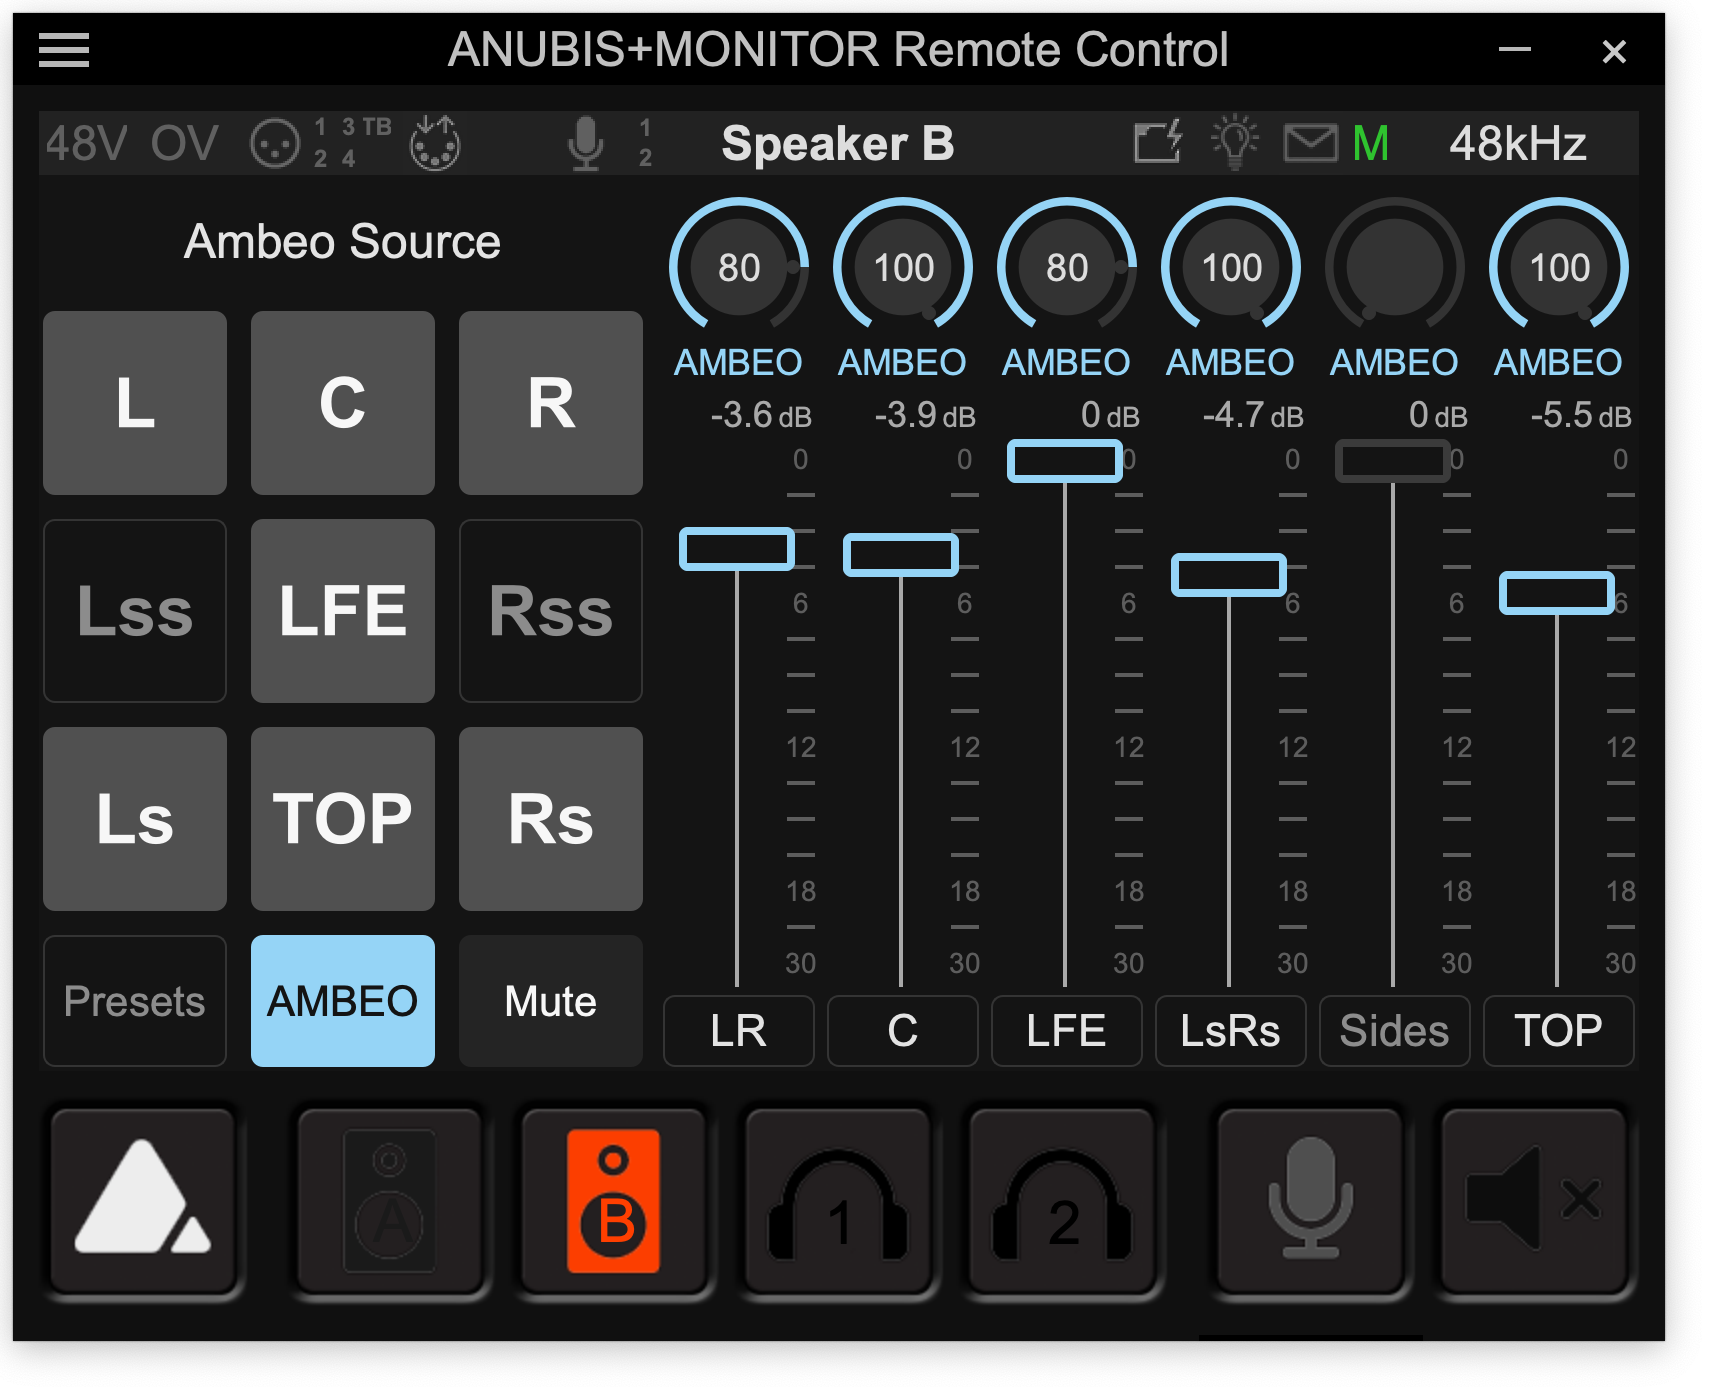Click the LsRs fader handle
The image size is (1713, 1398).
pos(1229,575)
